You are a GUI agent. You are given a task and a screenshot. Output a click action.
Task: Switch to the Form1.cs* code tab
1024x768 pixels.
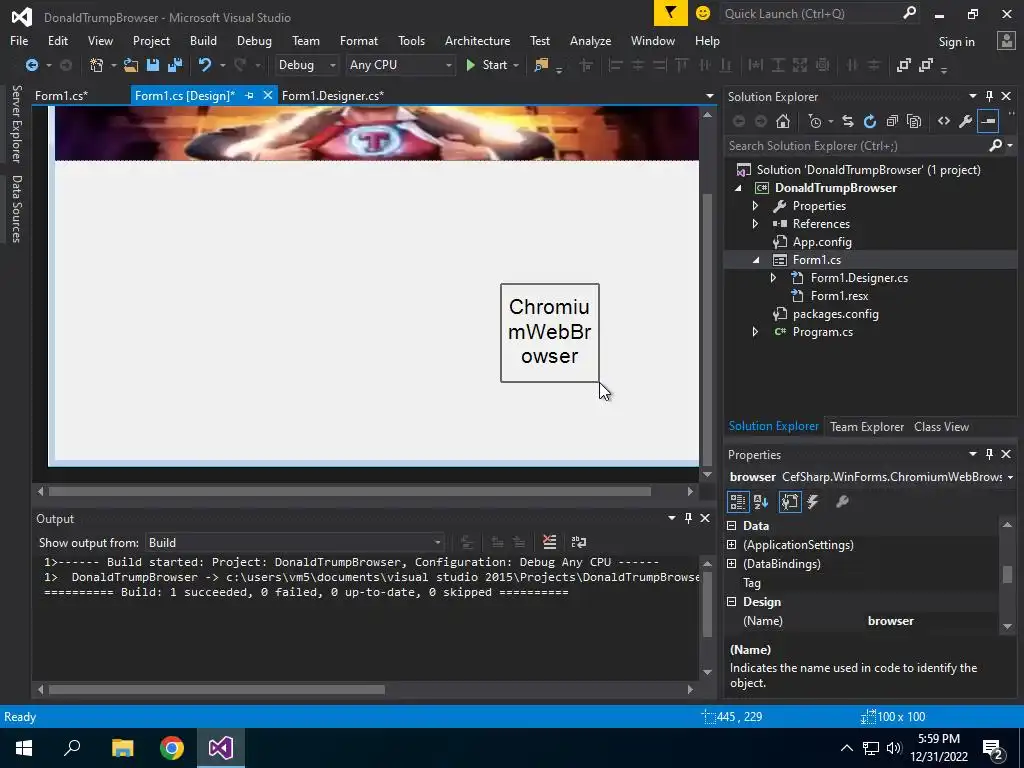tap(61, 95)
